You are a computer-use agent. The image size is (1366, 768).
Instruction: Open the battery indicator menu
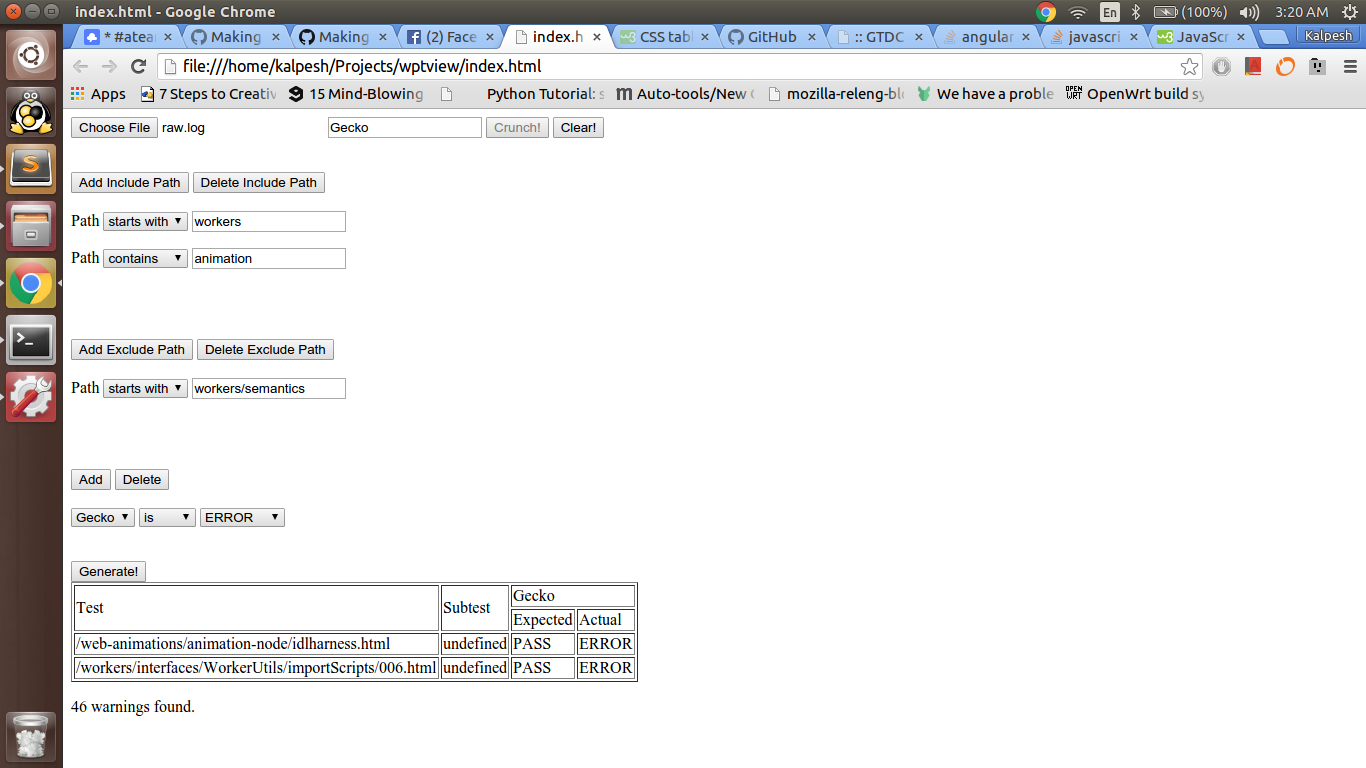point(1190,12)
